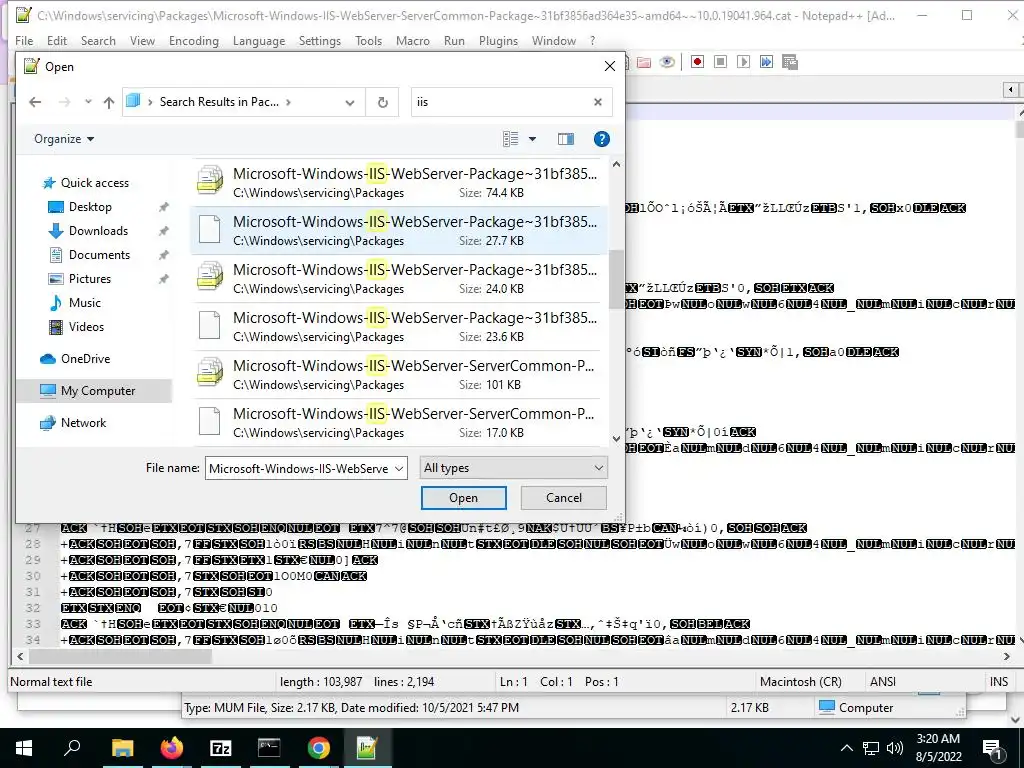
Task: Show hidden tray icons chevron
Action: [x=846, y=748]
